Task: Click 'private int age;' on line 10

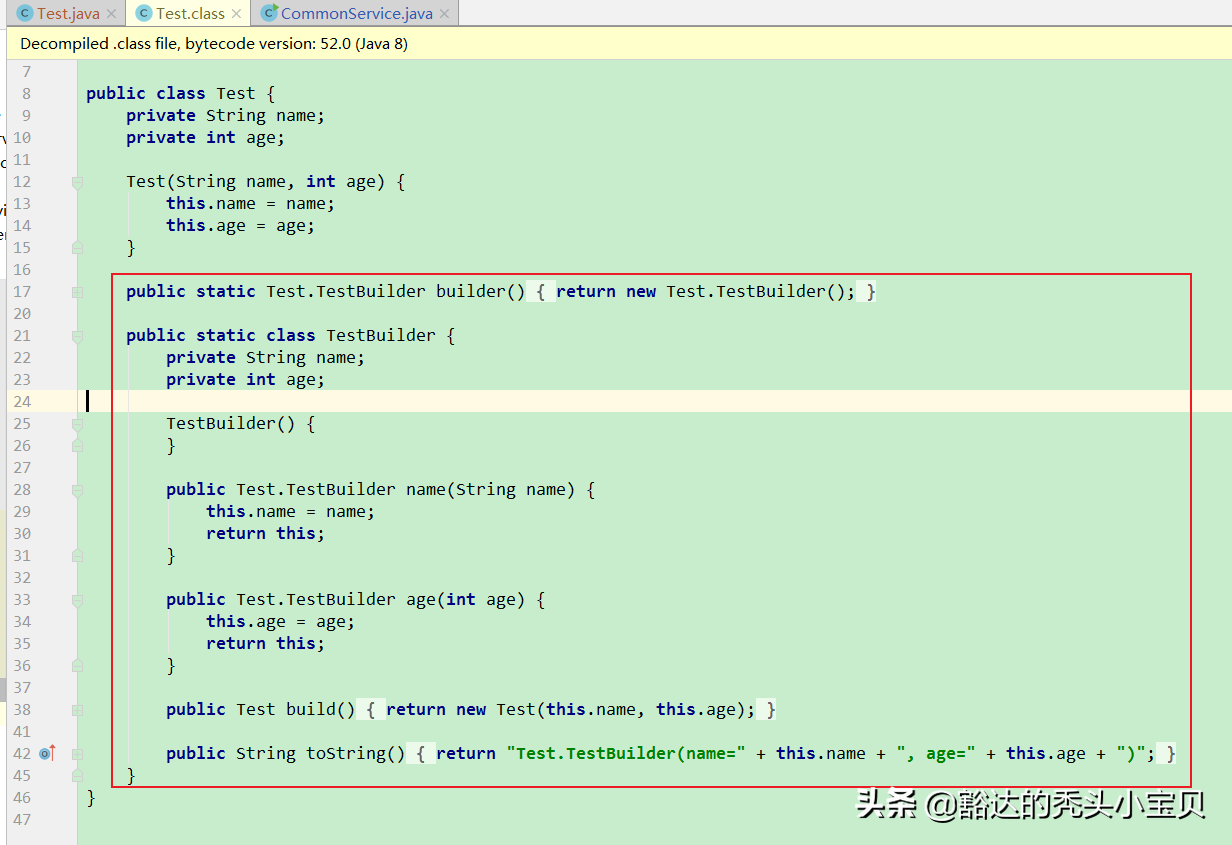Action: click(x=206, y=138)
